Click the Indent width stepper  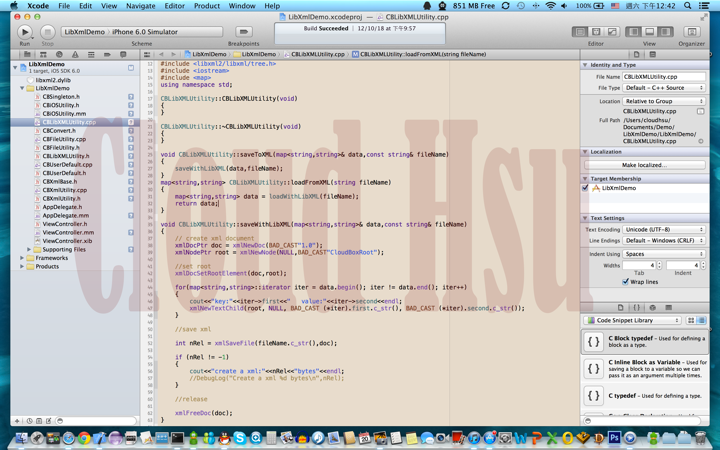703,265
